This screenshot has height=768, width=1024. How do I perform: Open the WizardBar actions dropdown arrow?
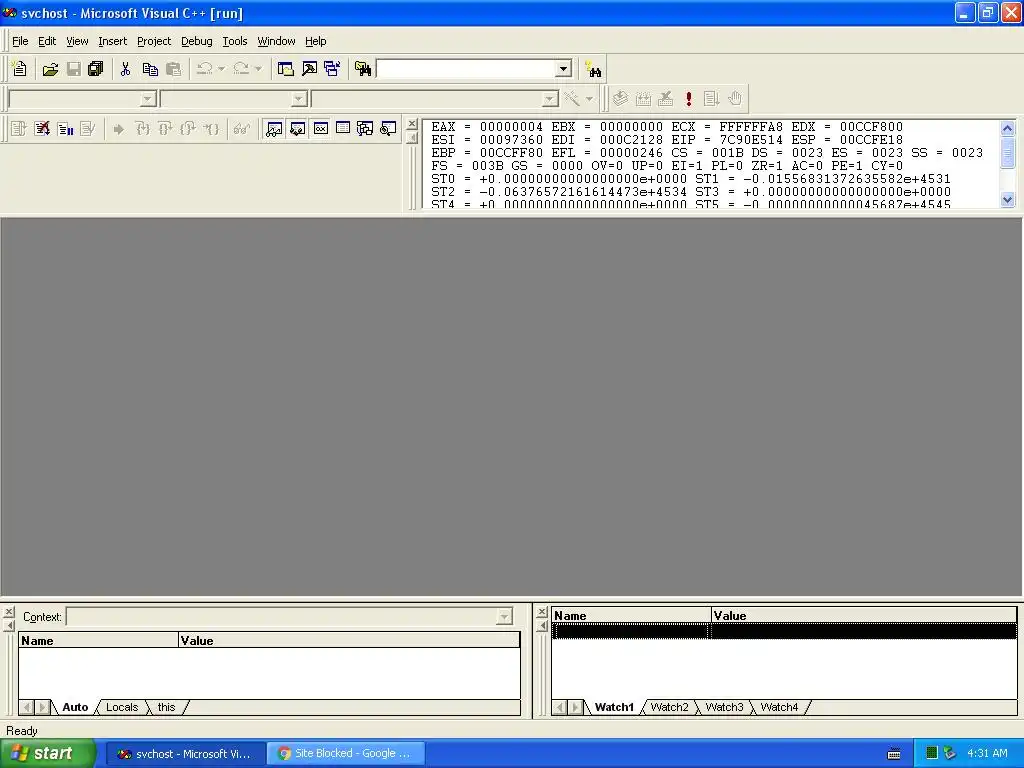point(589,99)
